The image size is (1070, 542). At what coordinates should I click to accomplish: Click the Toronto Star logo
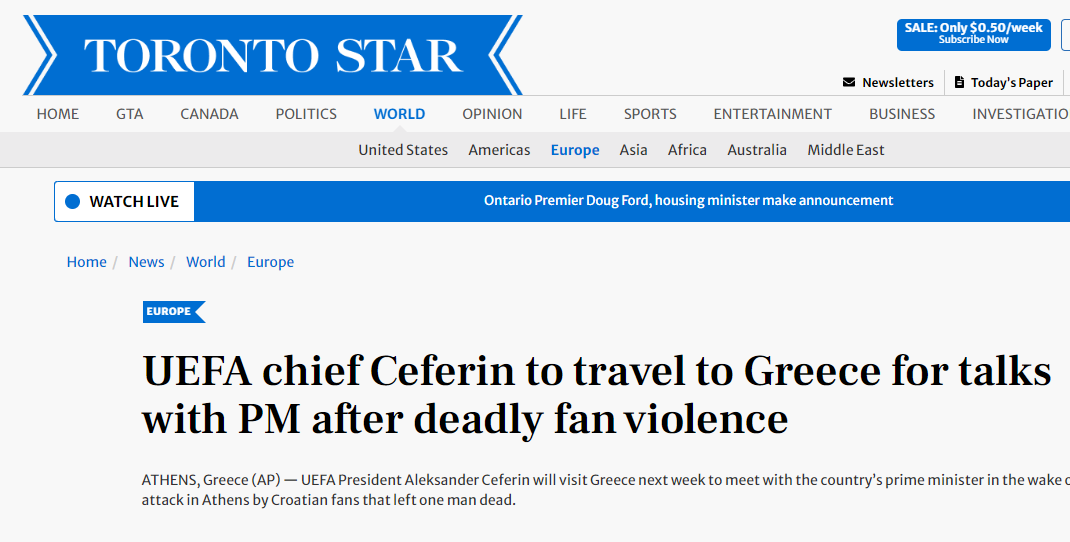coord(272,55)
